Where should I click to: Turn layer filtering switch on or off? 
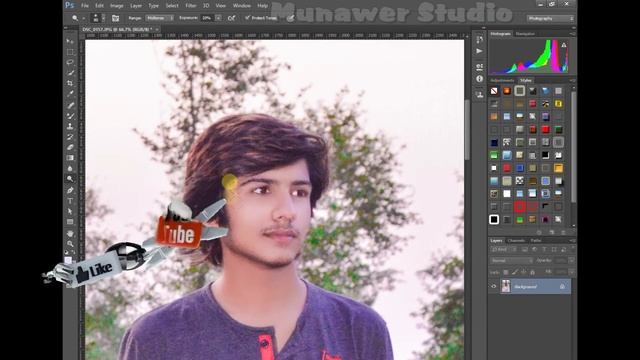572,249
